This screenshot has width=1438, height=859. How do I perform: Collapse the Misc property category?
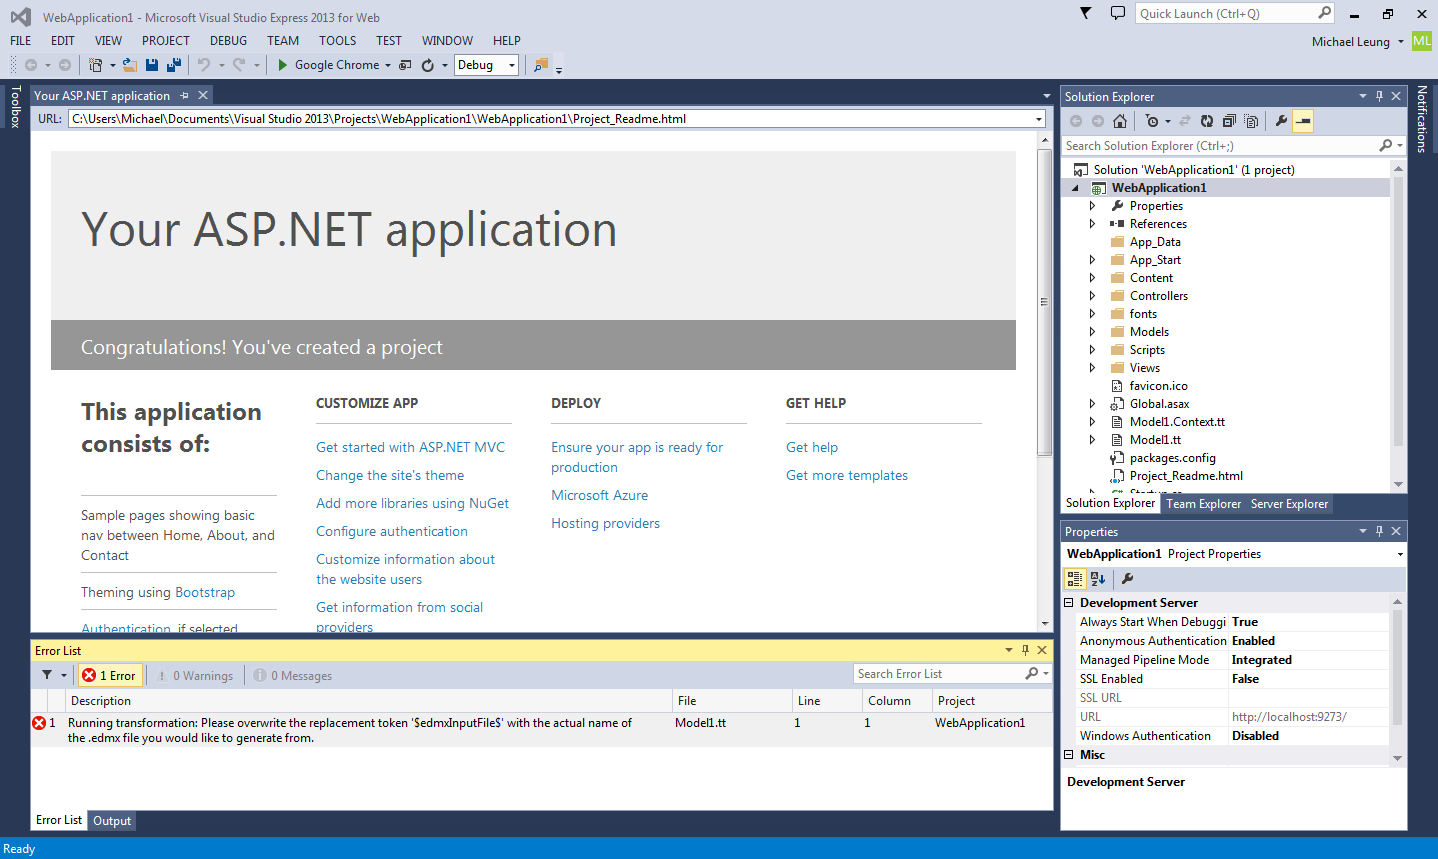[x=1068, y=755]
